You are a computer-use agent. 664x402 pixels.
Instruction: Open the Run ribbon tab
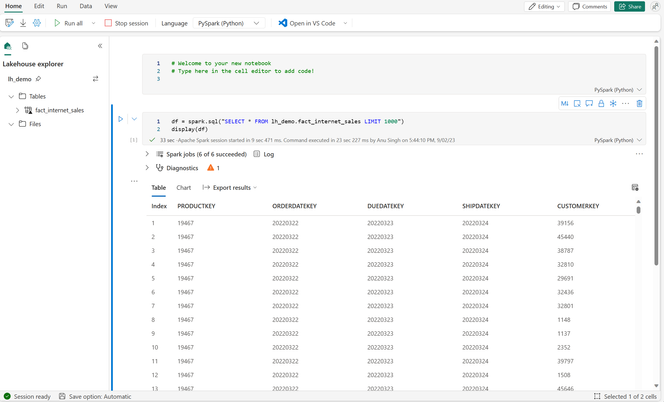pyautogui.click(x=62, y=6)
